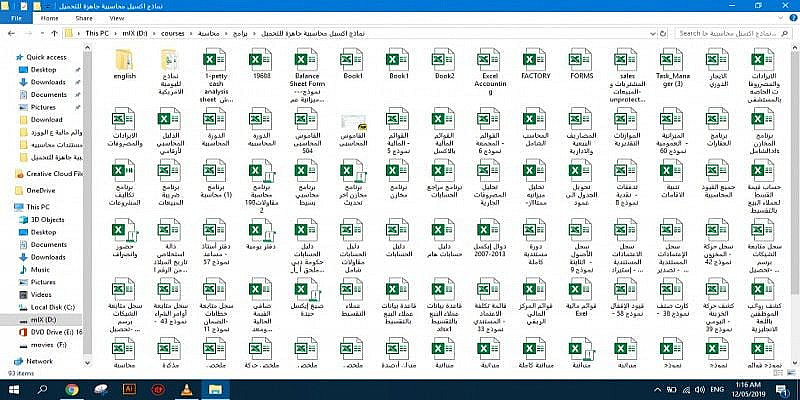The image size is (800, 400).
Task: Open the 19688 Excel file
Action: [261, 64]
